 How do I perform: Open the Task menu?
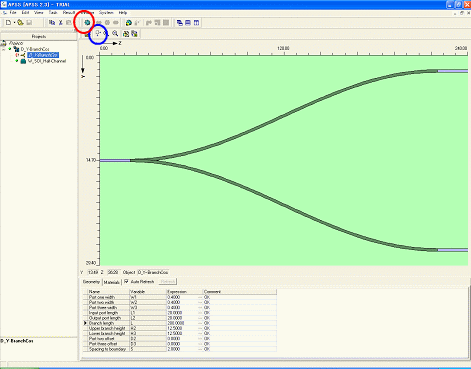(x=53, y=13)
